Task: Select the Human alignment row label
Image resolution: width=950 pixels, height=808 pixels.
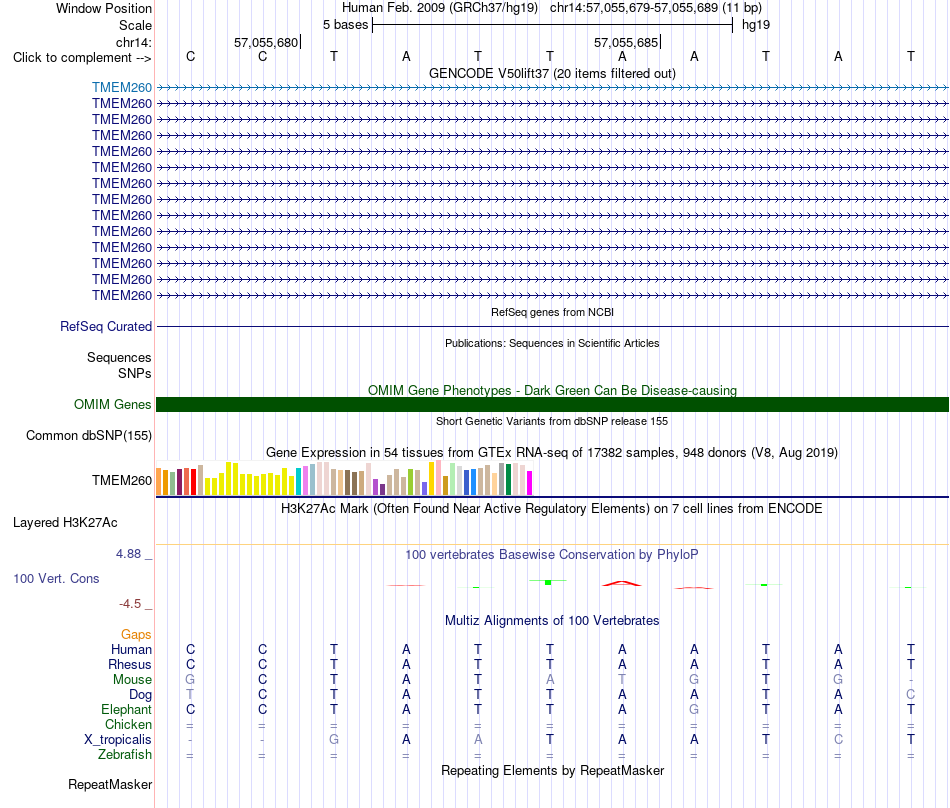Action: 131,649
